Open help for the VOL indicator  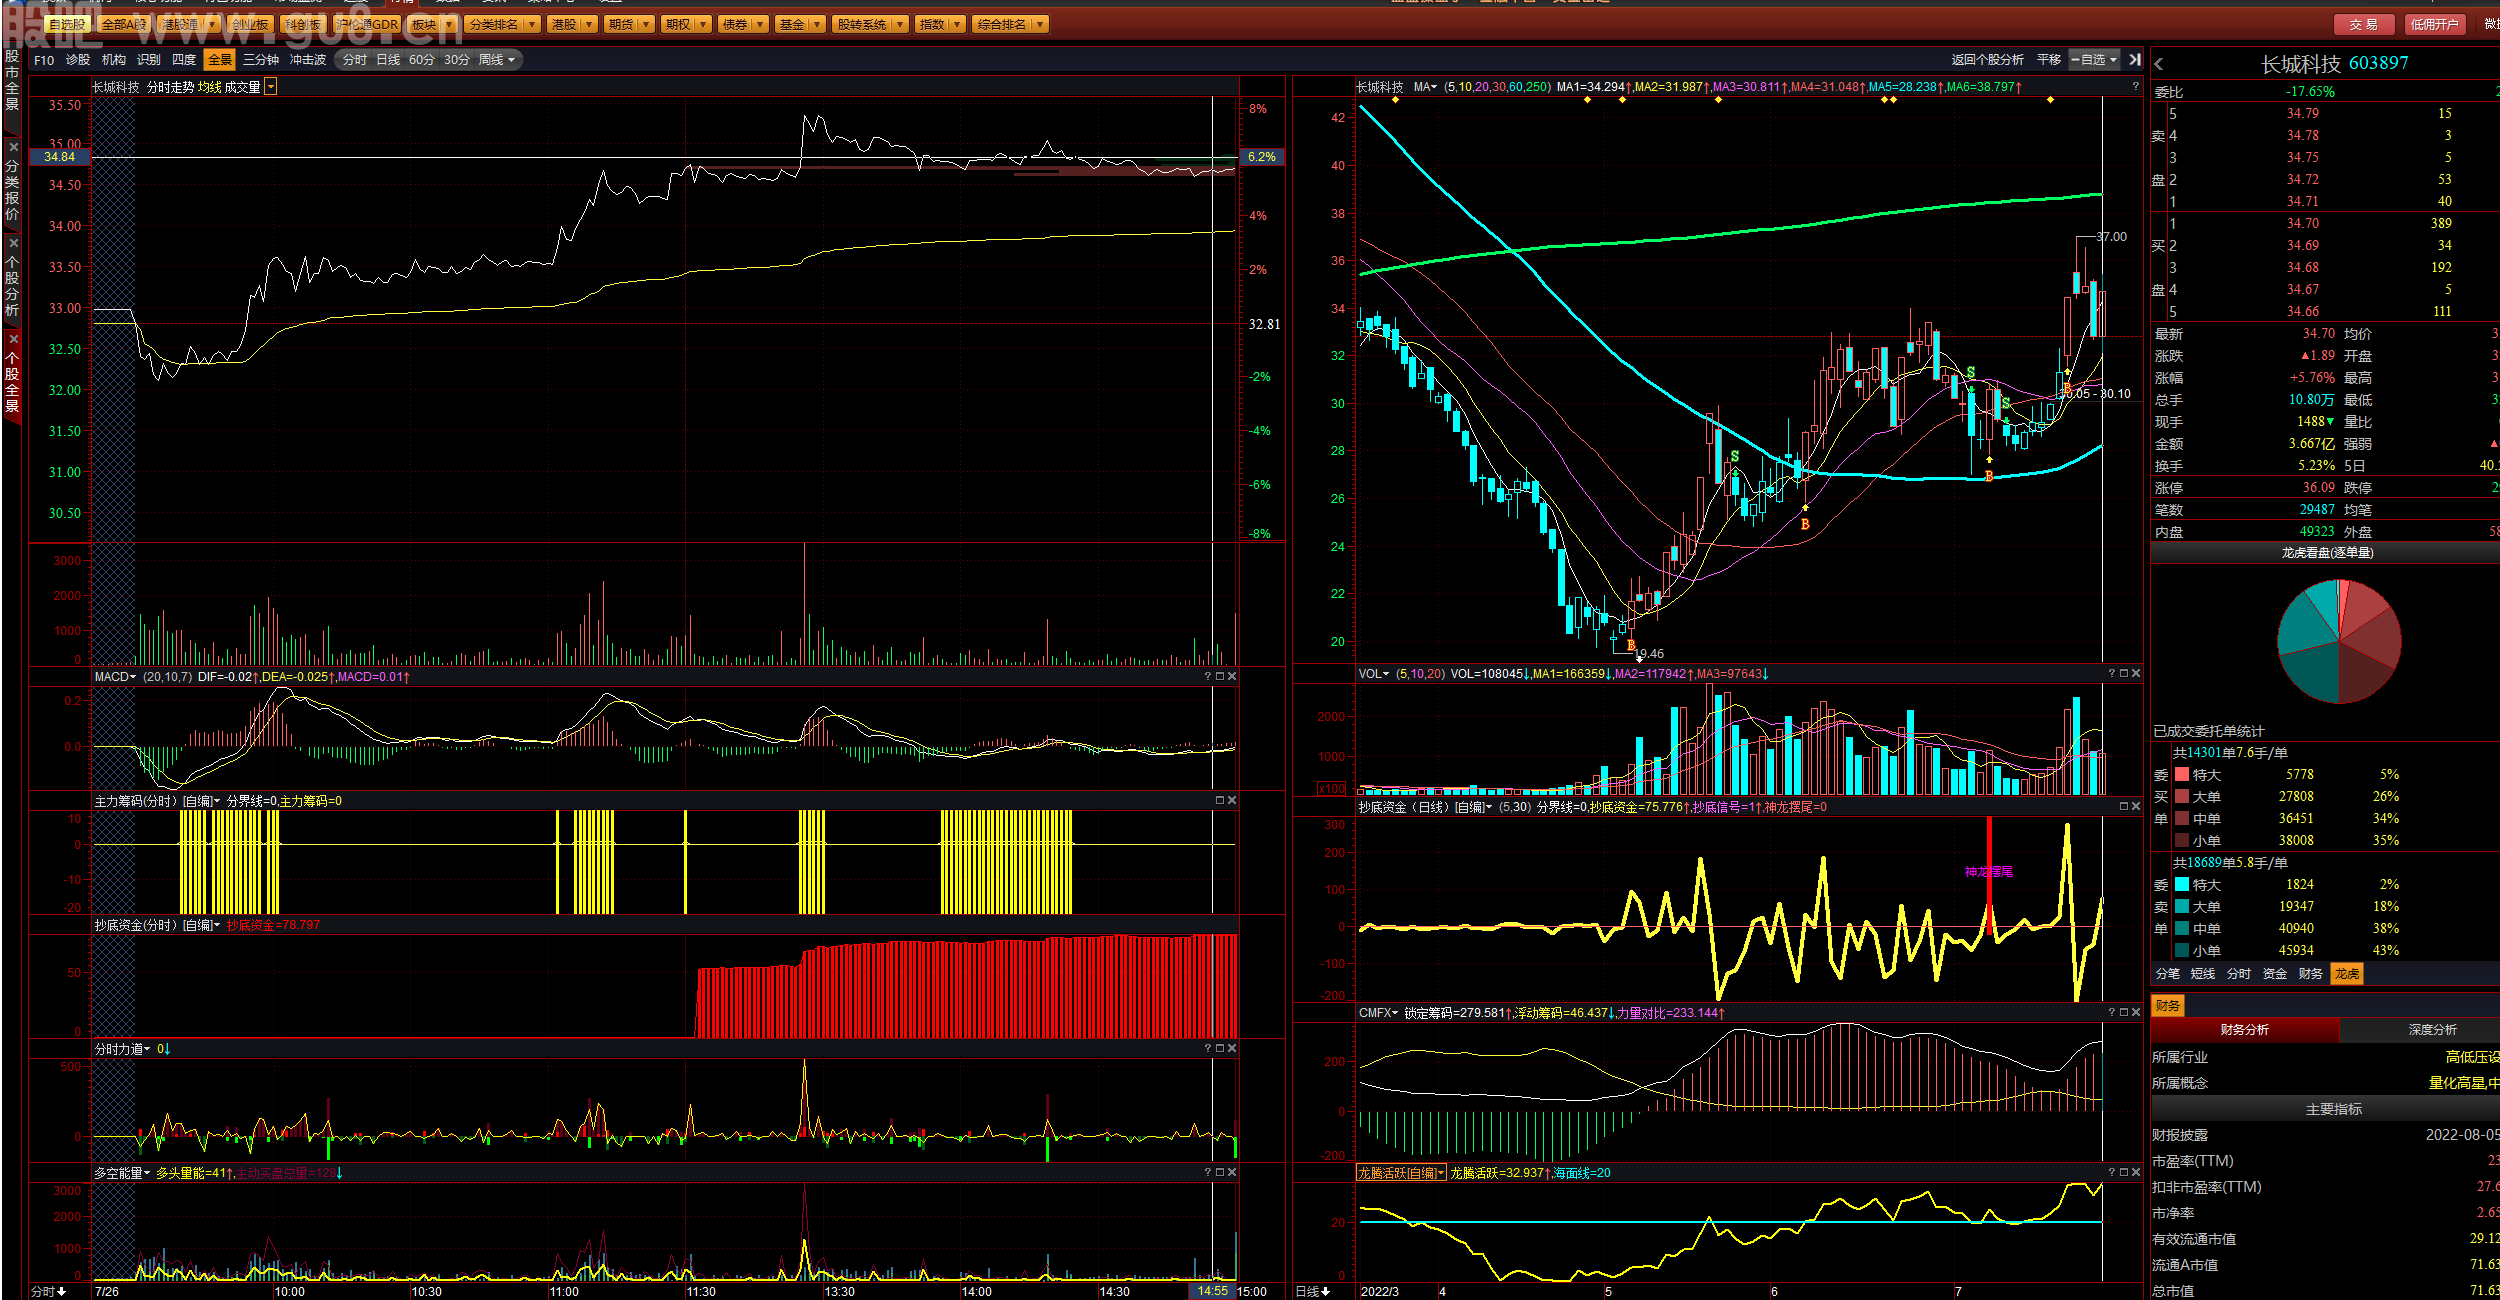(x=2112, y=674)
